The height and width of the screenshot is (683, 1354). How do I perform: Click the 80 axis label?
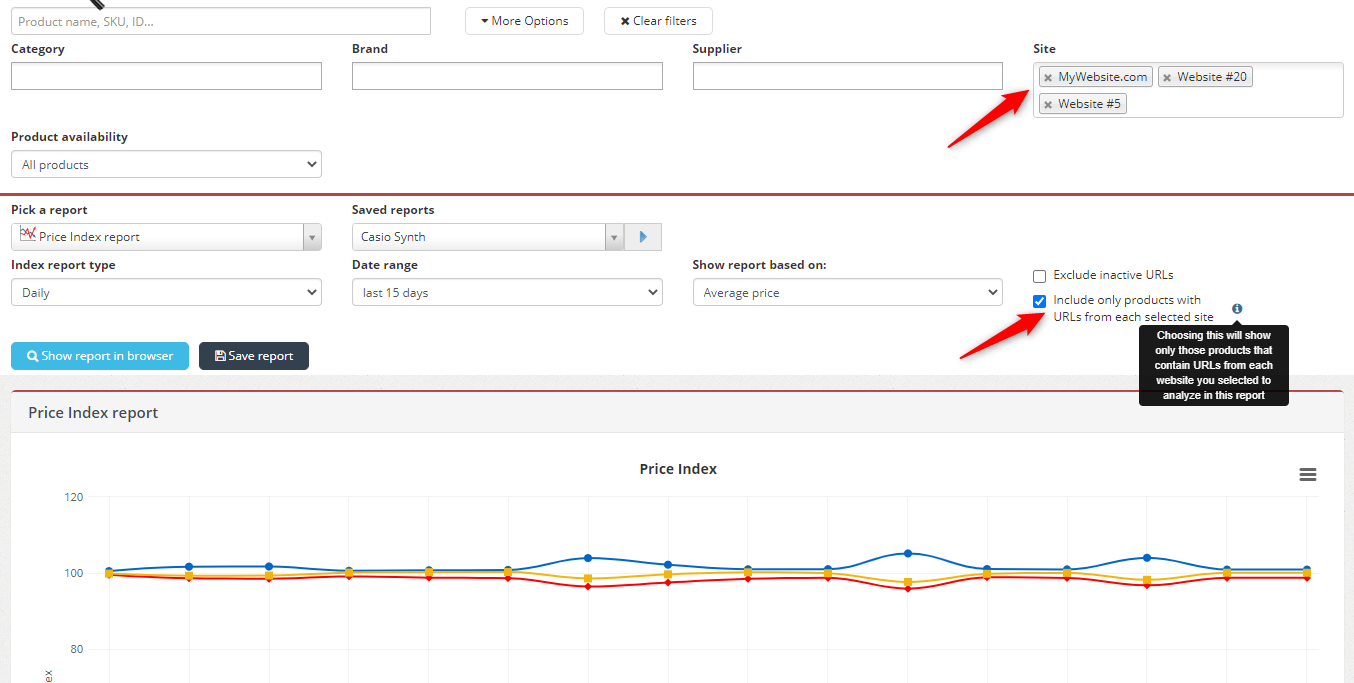click(76, 649)
